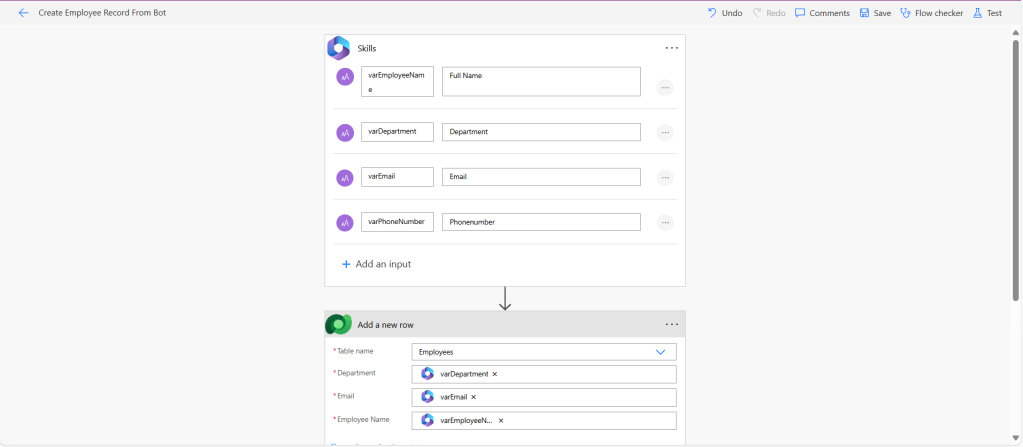The width and height of the screenshot is (1023, 447).
Task: Remove varDepartment token from Department field
Action: coord(495,374)
